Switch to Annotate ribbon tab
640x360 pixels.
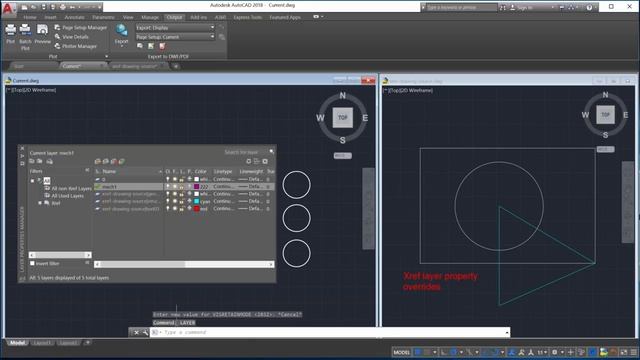[x=74, y=17]
